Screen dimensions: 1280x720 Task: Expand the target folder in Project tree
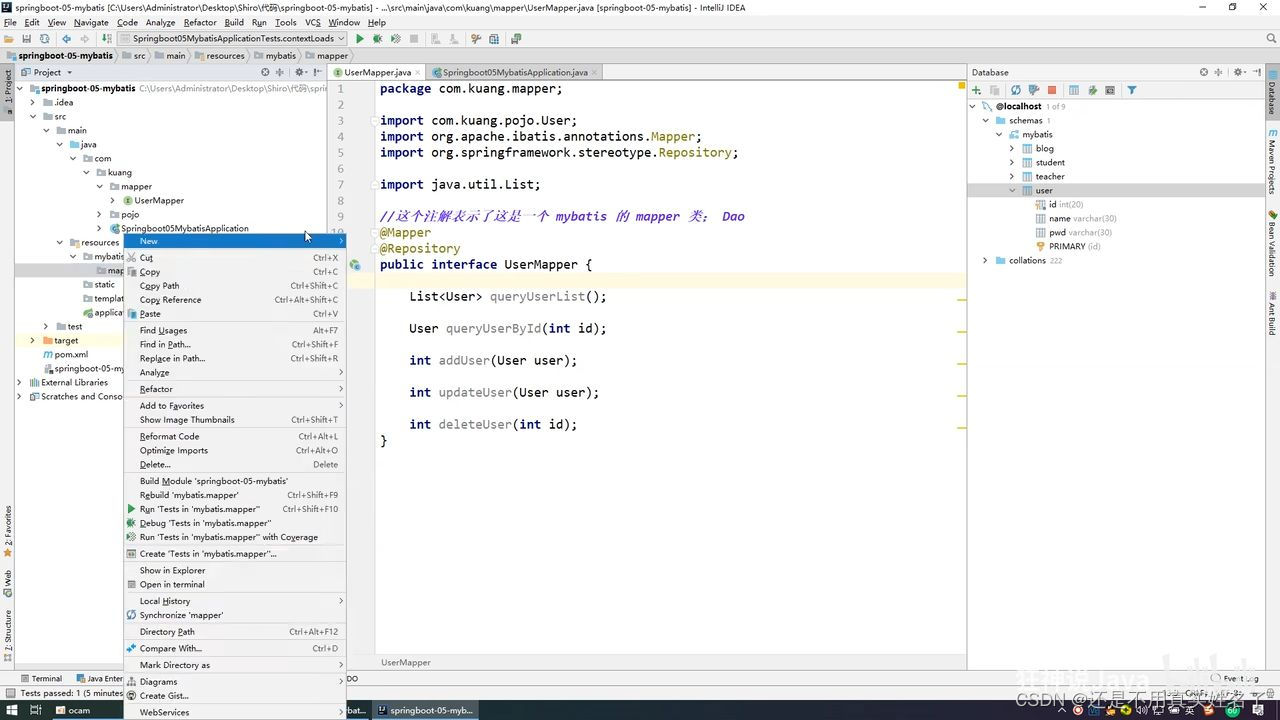click(33, 340)
